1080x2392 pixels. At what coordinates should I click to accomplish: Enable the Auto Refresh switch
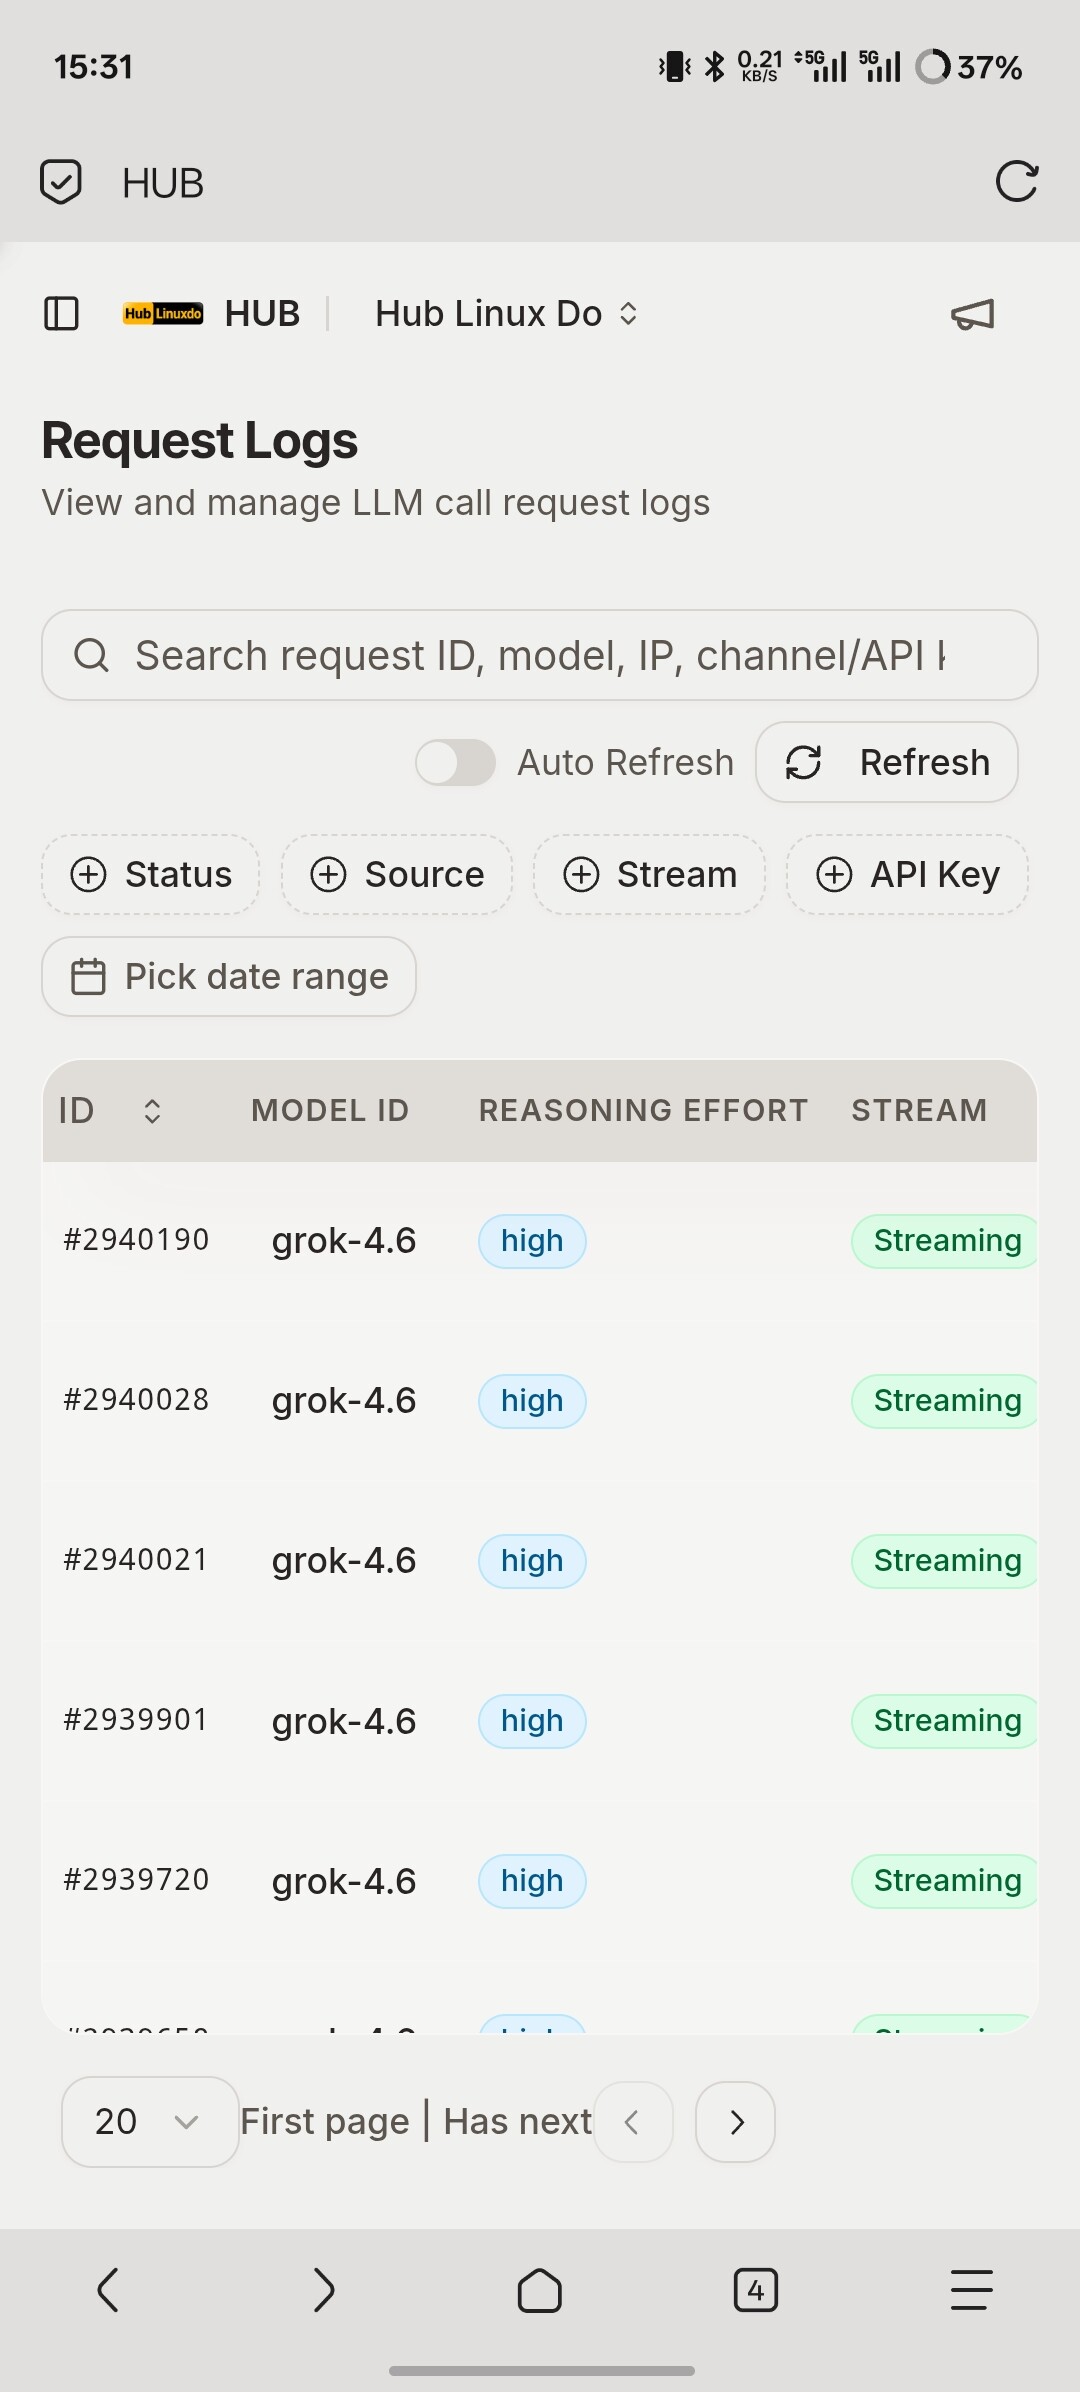[456, 763]
